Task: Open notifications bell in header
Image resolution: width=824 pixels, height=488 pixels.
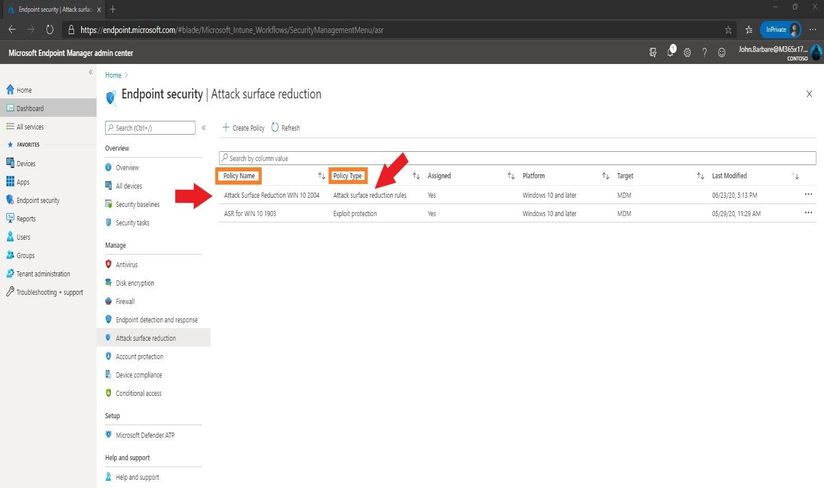Action: coord(671,51)
